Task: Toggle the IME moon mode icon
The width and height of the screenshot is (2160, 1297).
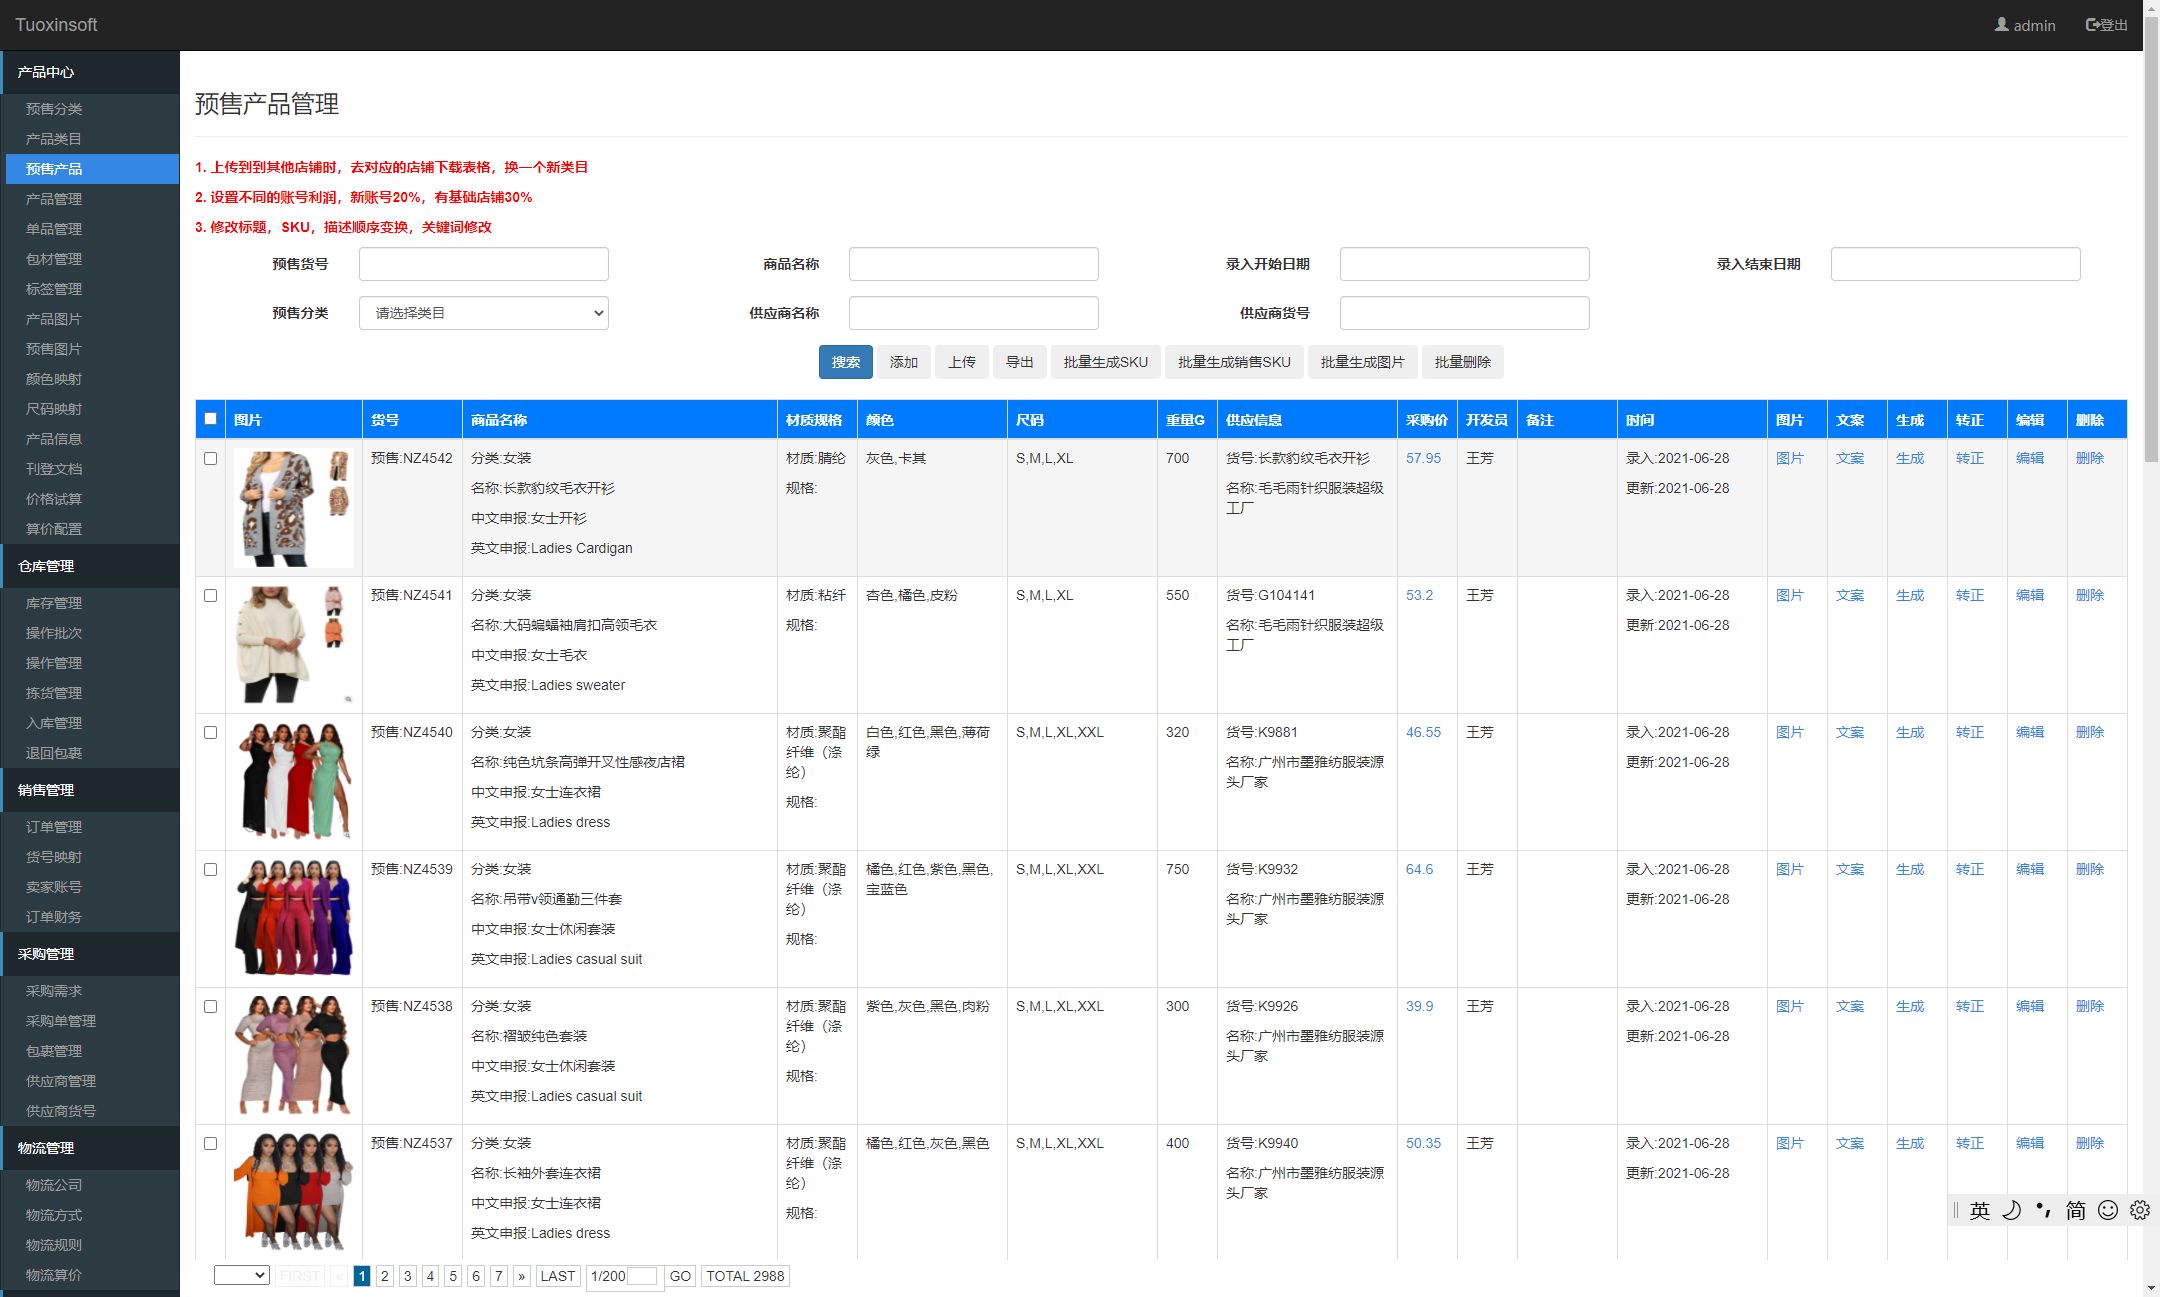Action: (x=2012, y=1210)
